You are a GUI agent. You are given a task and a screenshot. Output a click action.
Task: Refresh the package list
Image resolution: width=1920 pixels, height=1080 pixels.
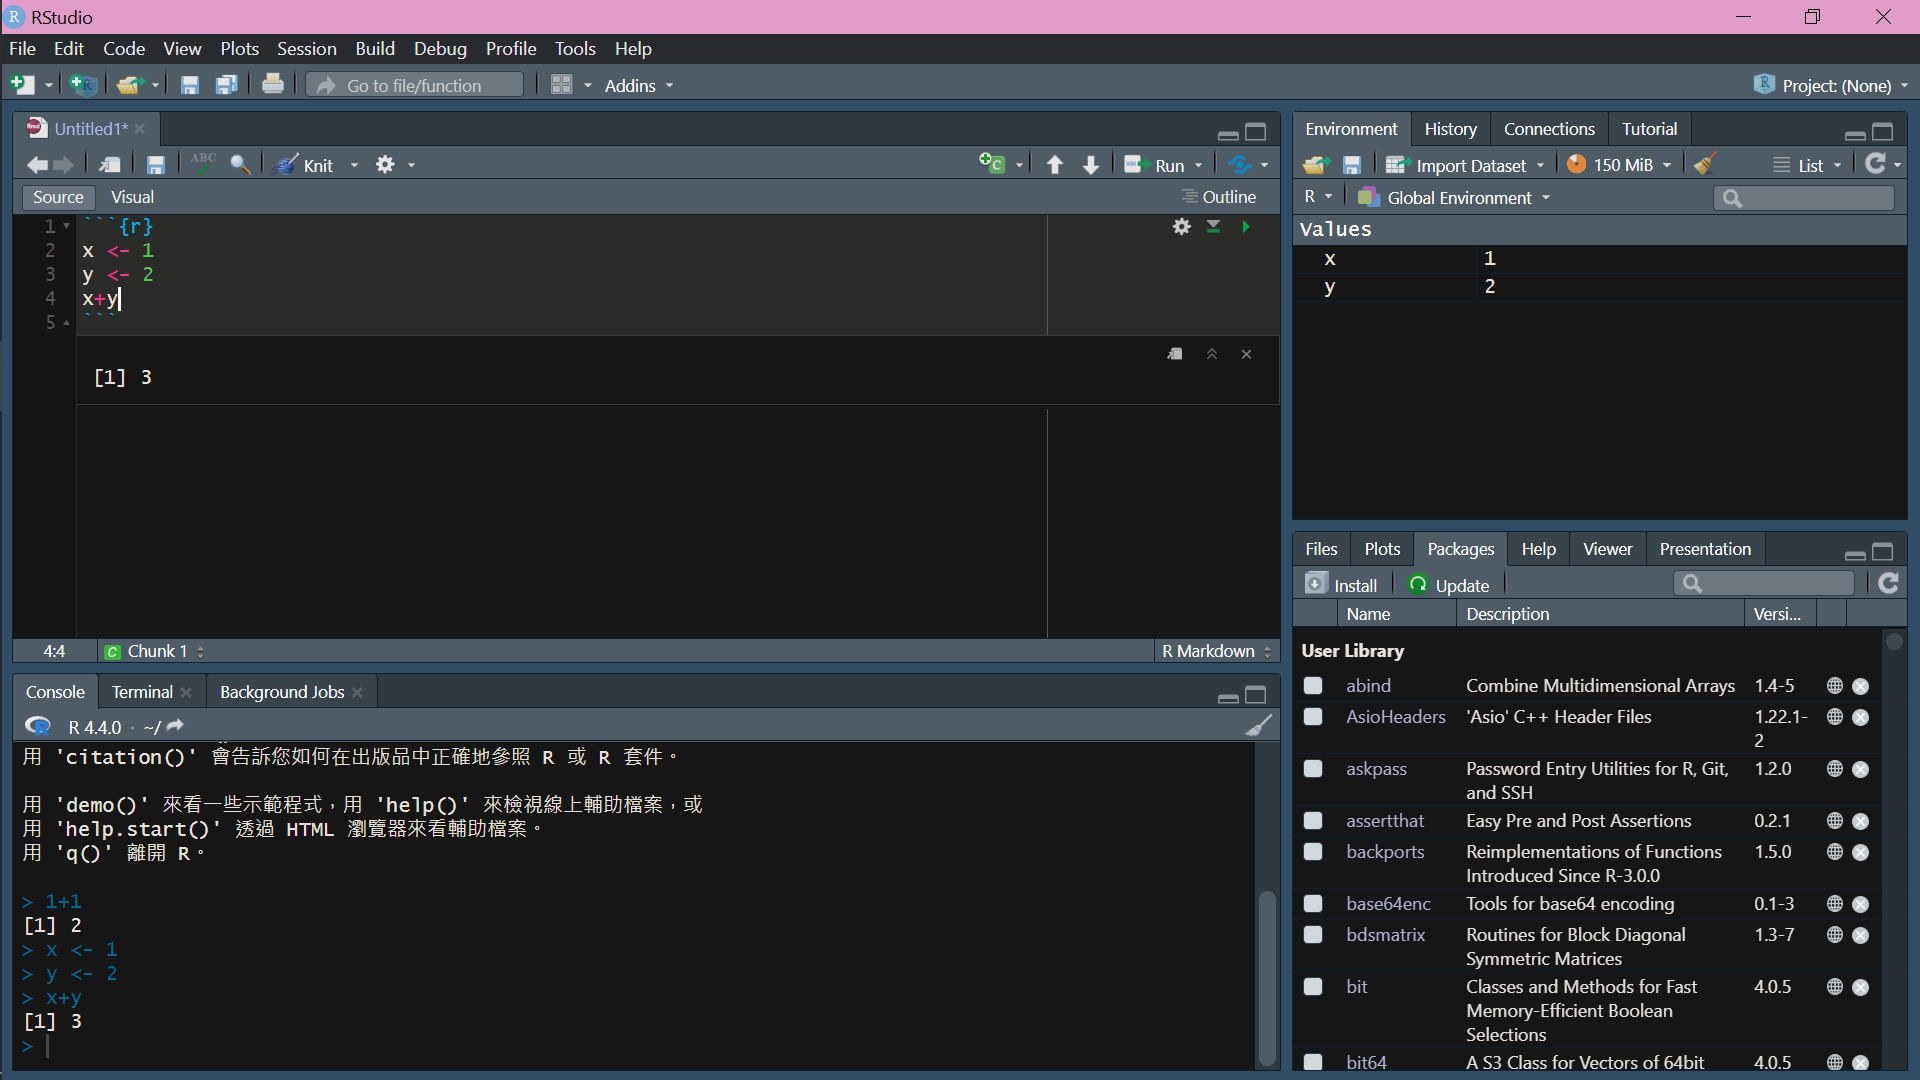click(1889, 583)
